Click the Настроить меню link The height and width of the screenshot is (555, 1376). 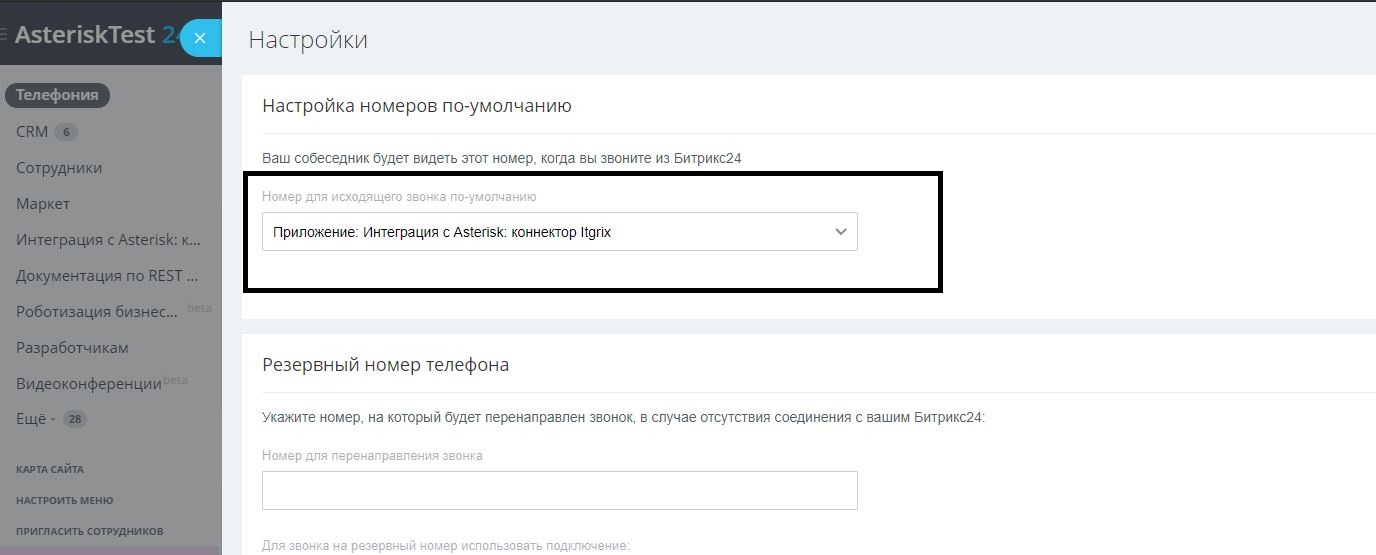tap(65, 500)
